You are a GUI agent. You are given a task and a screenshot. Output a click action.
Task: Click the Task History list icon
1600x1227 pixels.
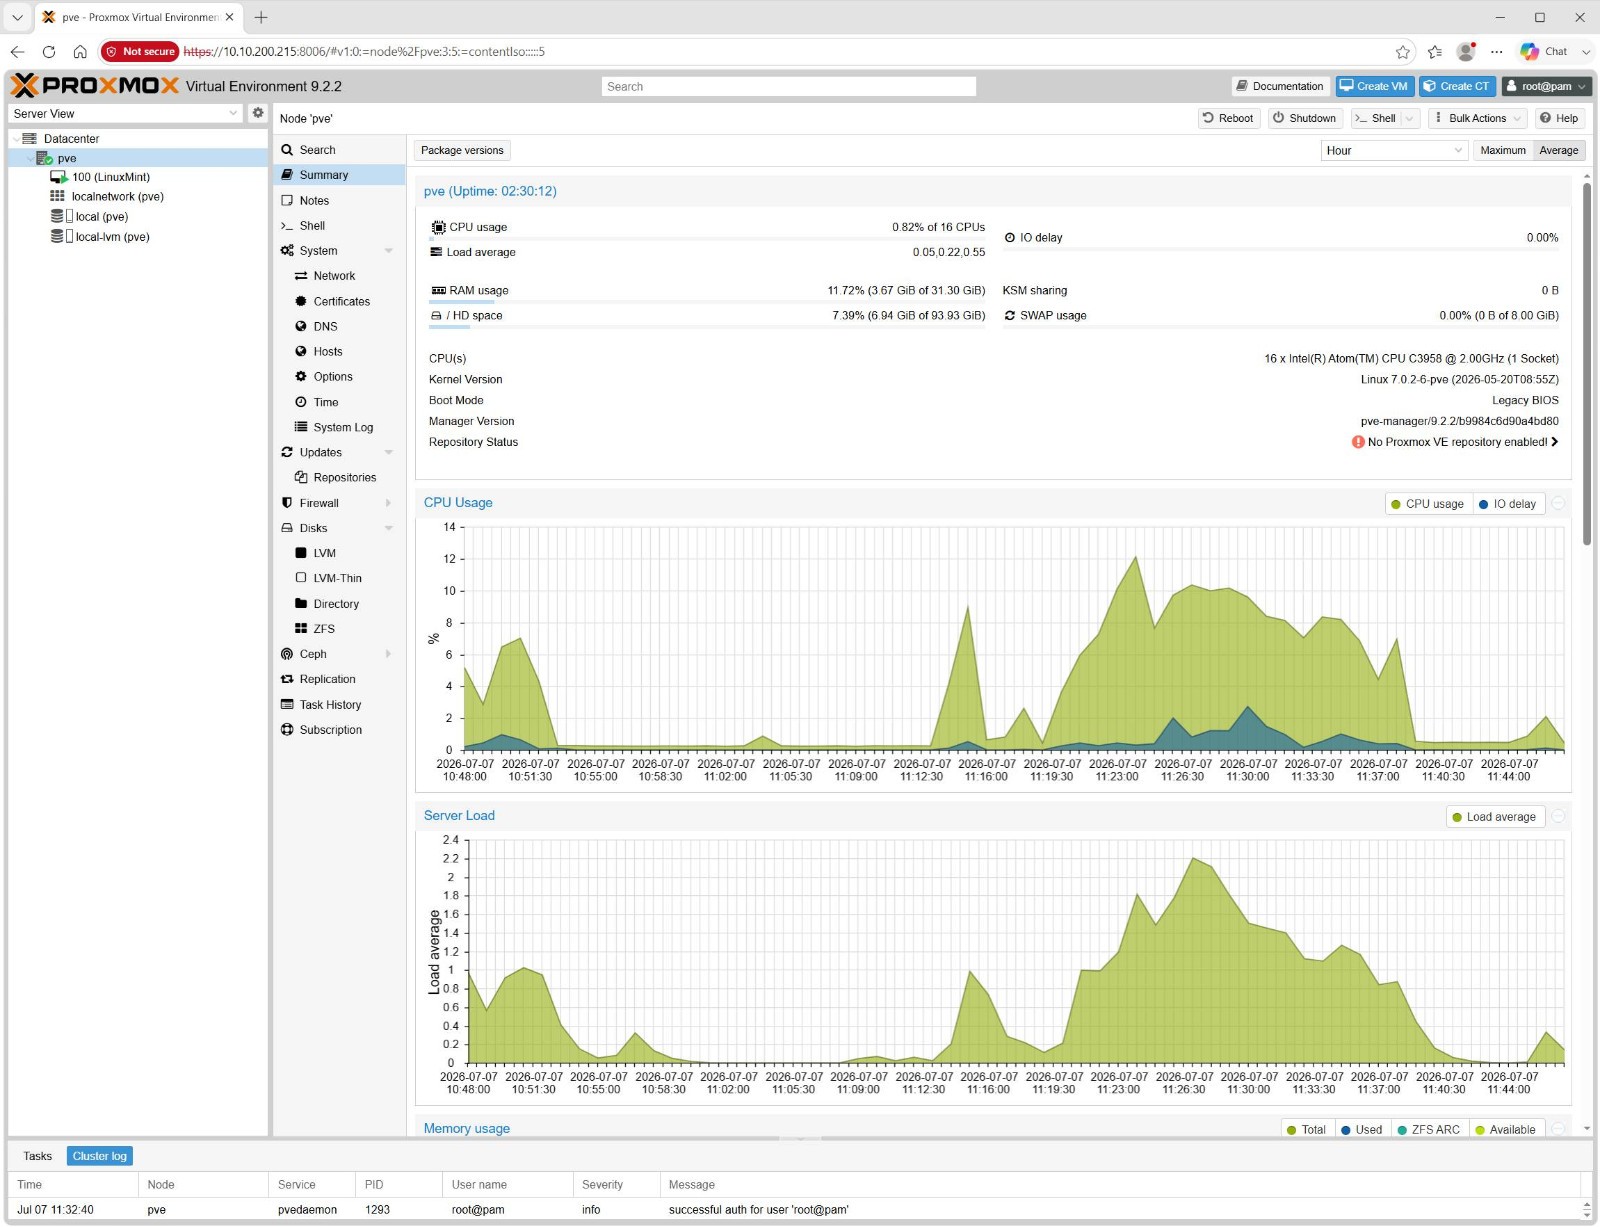pyautogui.click(x=287, y=704)
